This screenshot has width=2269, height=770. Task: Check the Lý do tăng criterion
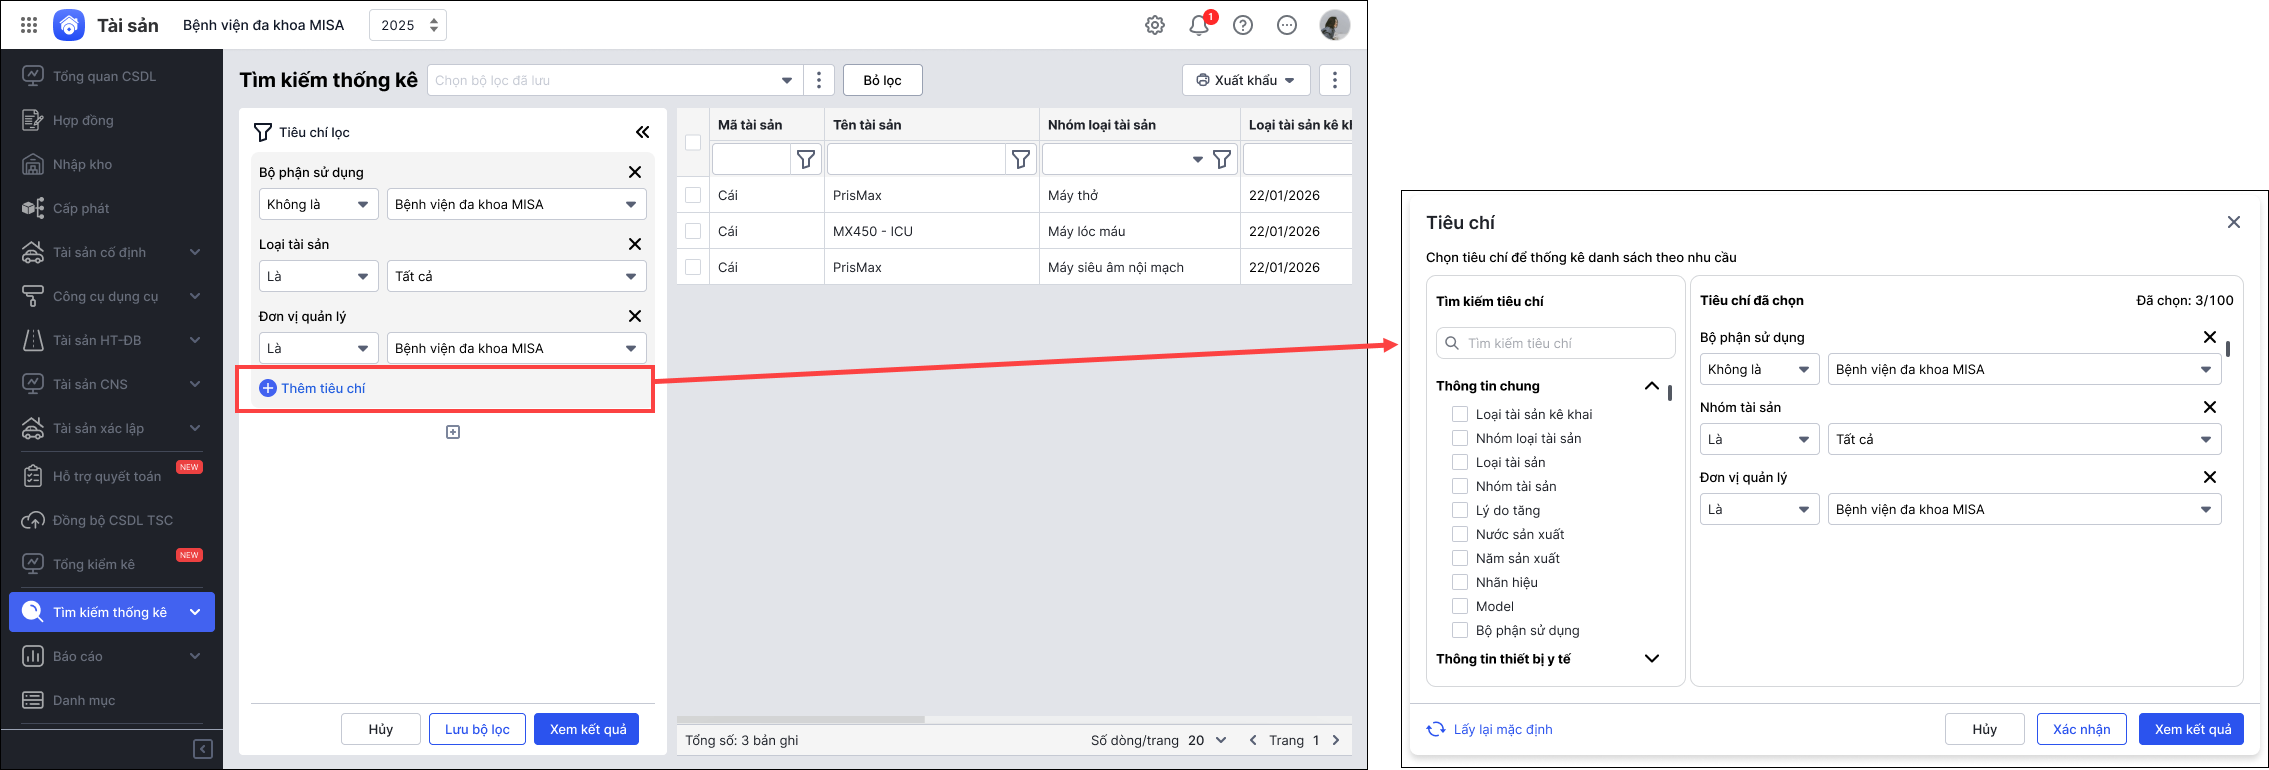[x=1460, y=510]
